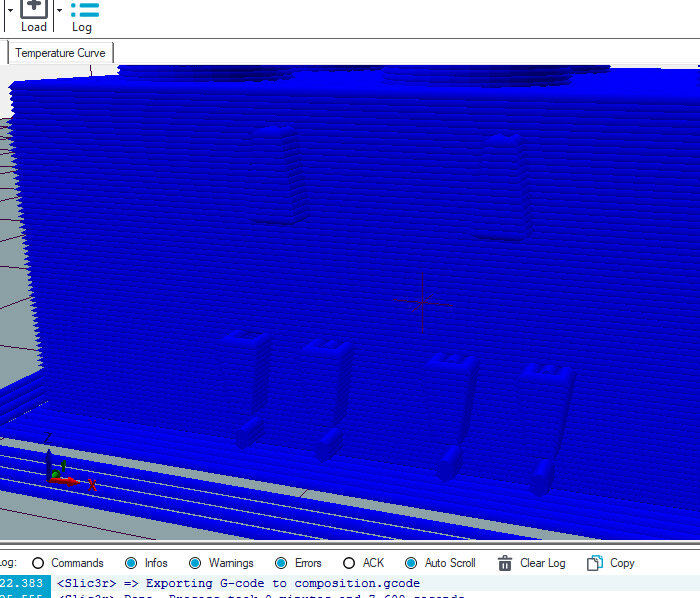The width and height of the screenshot is (700, 598).
Task: Open the dropdown arrow beside Load
Action: (x=59, y=11)
